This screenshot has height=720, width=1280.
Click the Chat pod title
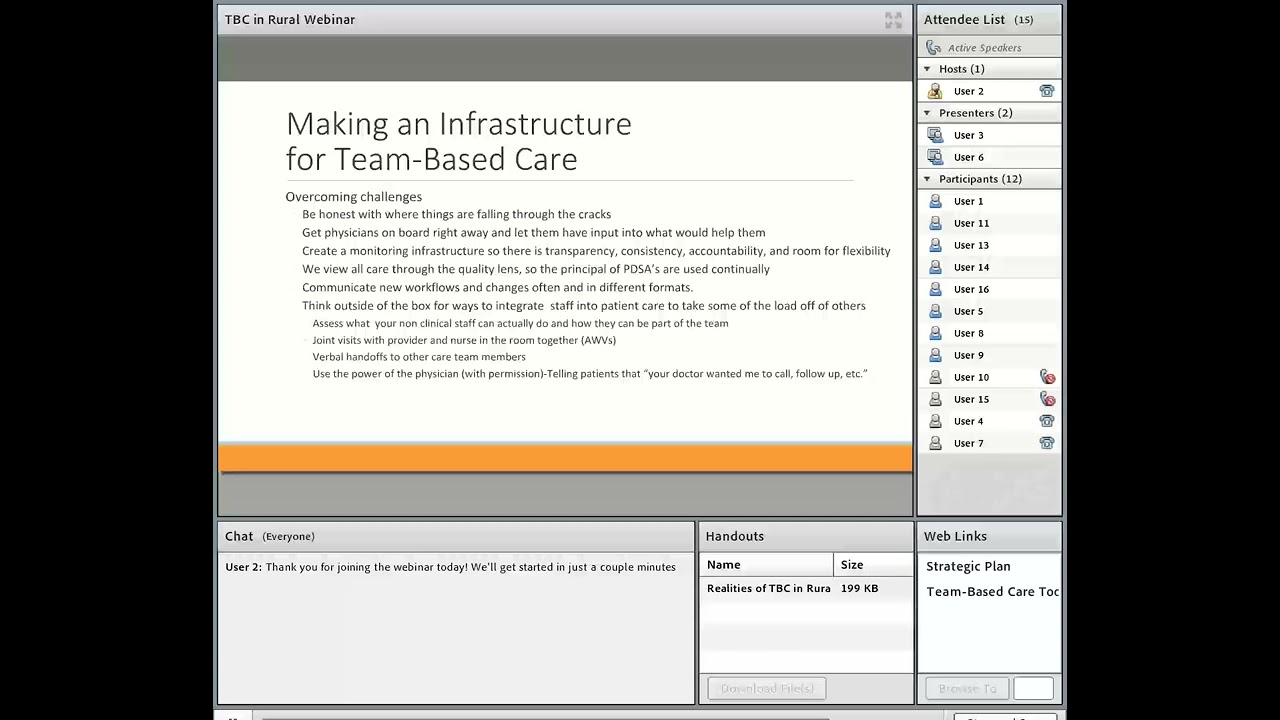[x=239, y=536]
